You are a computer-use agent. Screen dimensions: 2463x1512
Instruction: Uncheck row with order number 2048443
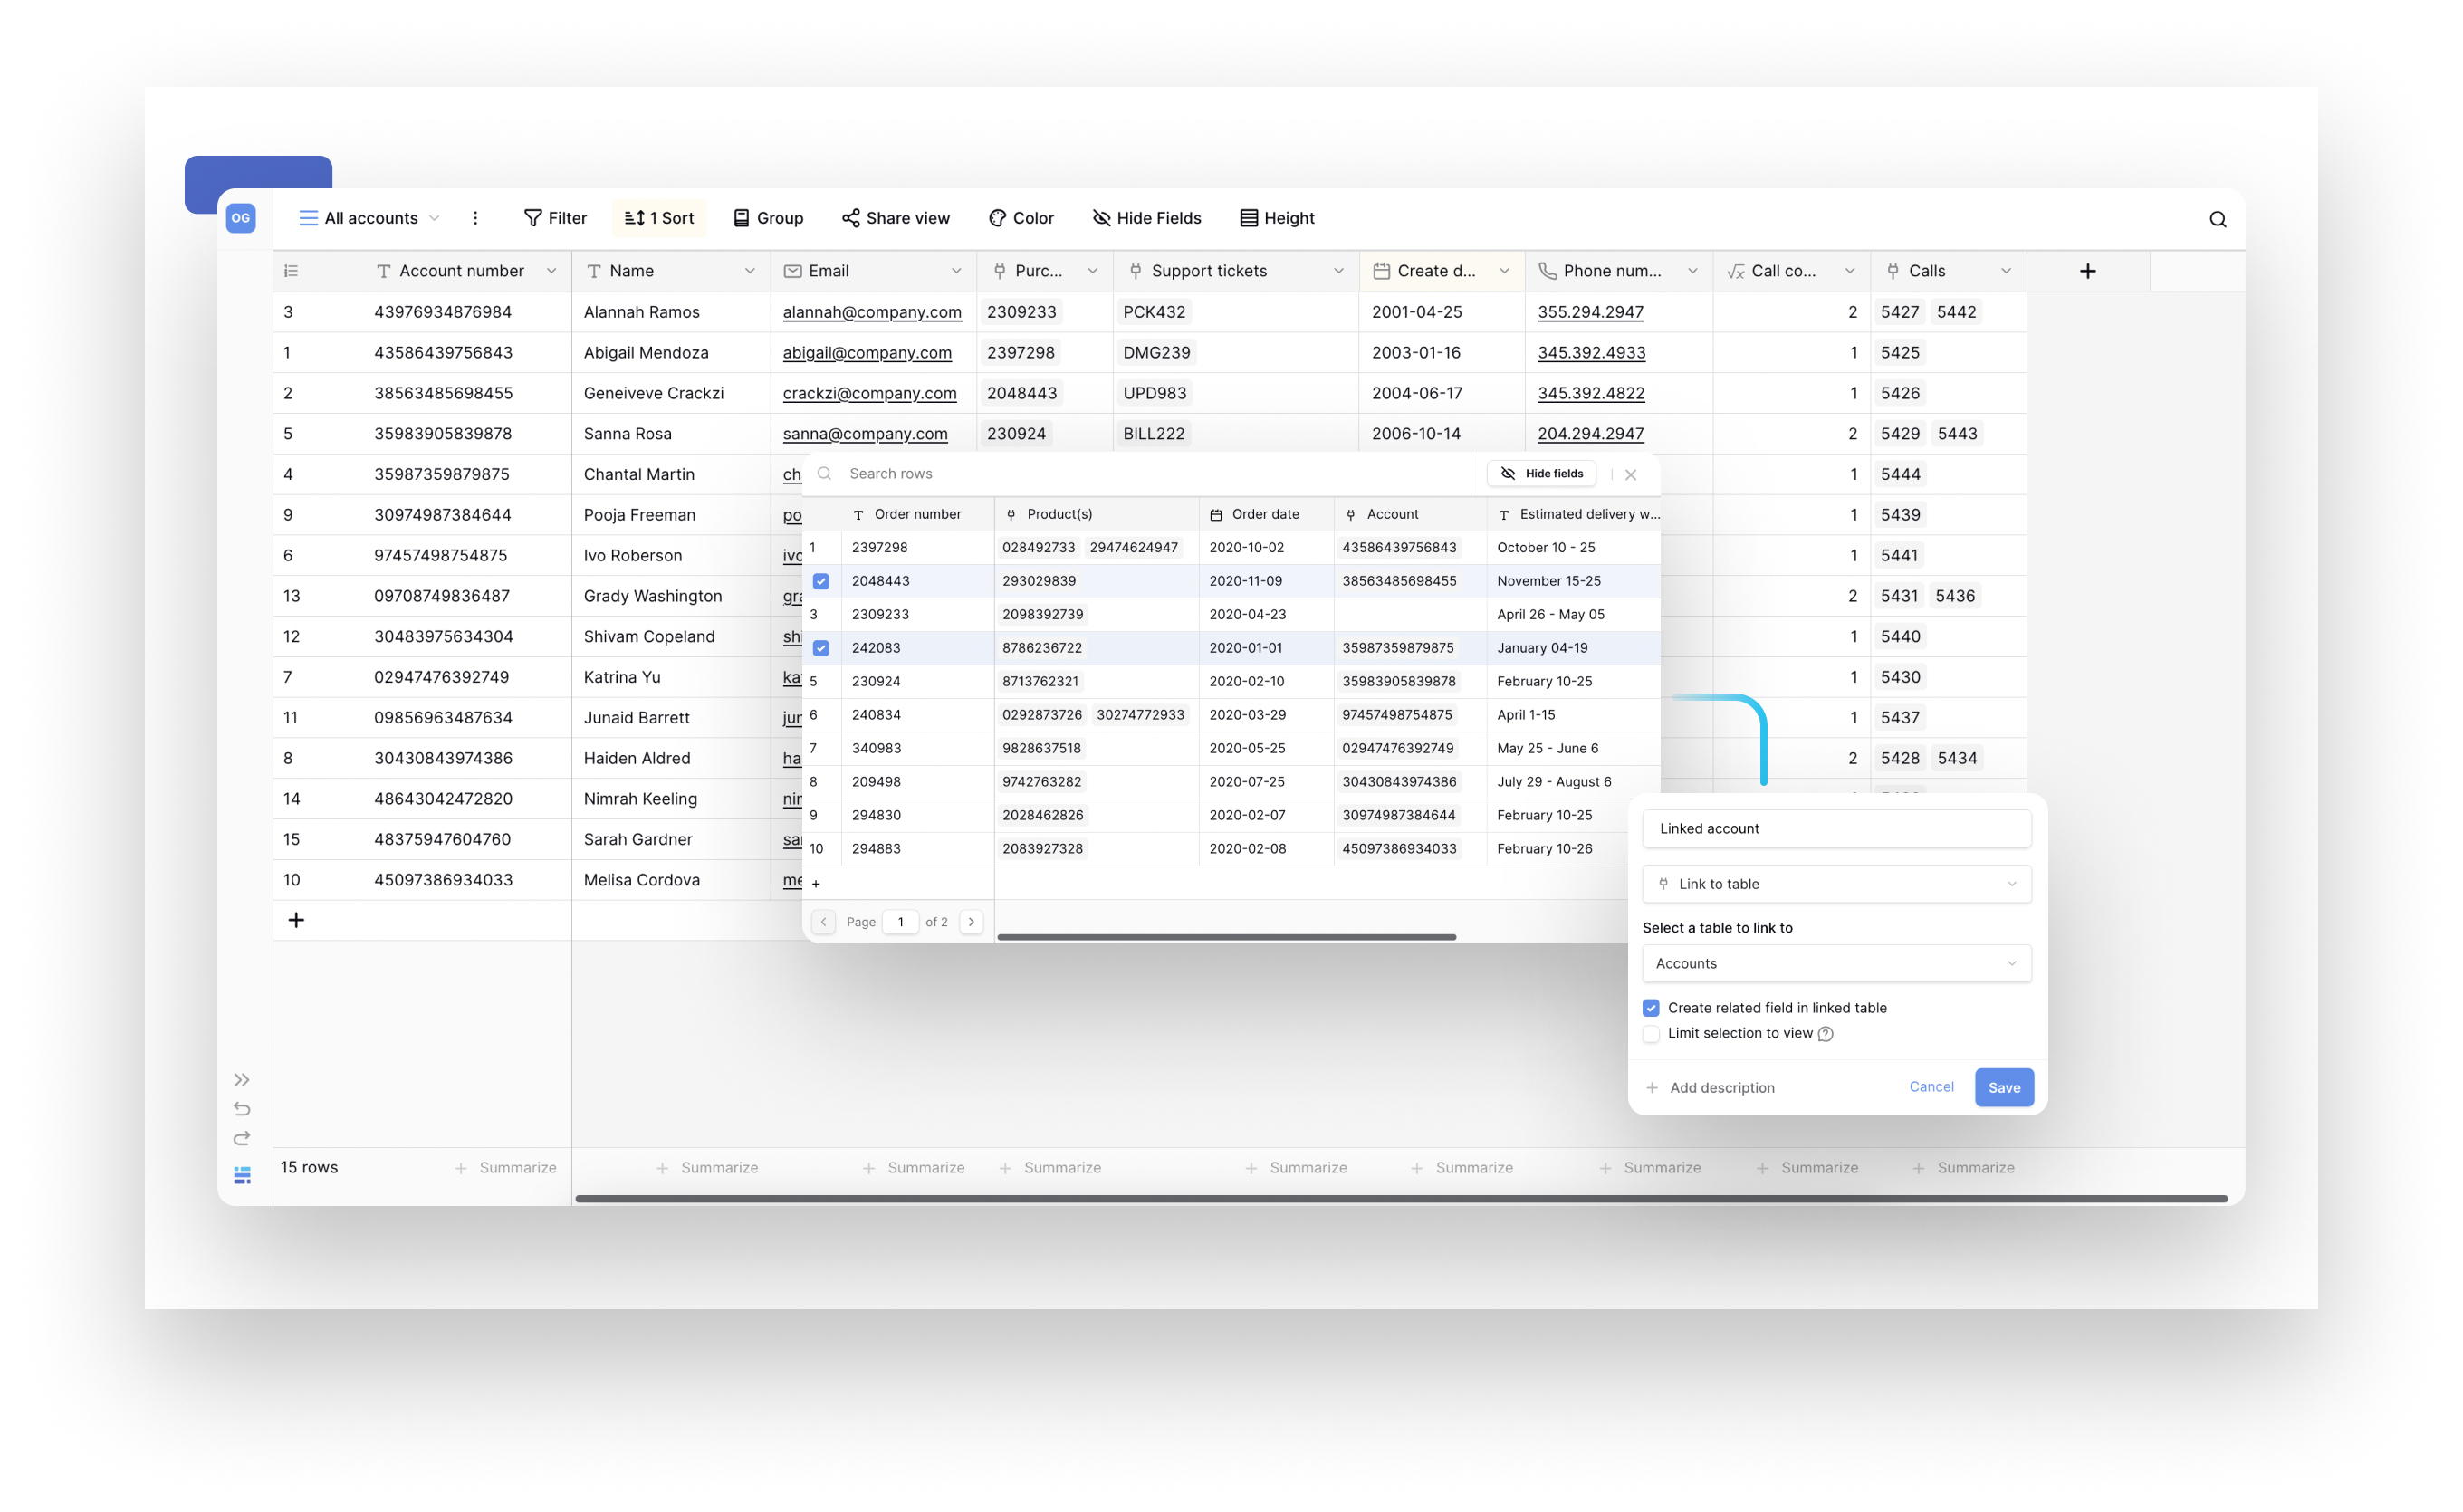tap(821, 581)
